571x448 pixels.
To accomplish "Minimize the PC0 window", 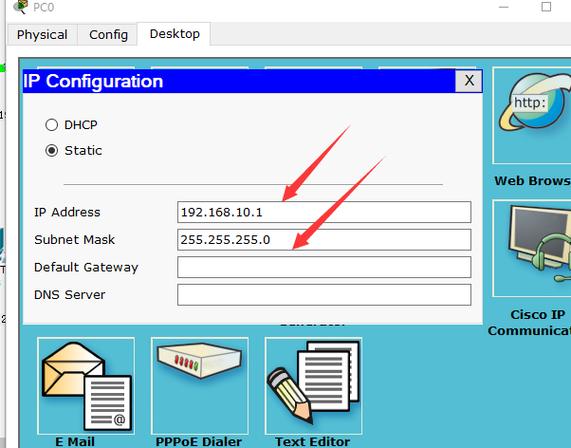I will pyautogui.click(x=504, y=7).
